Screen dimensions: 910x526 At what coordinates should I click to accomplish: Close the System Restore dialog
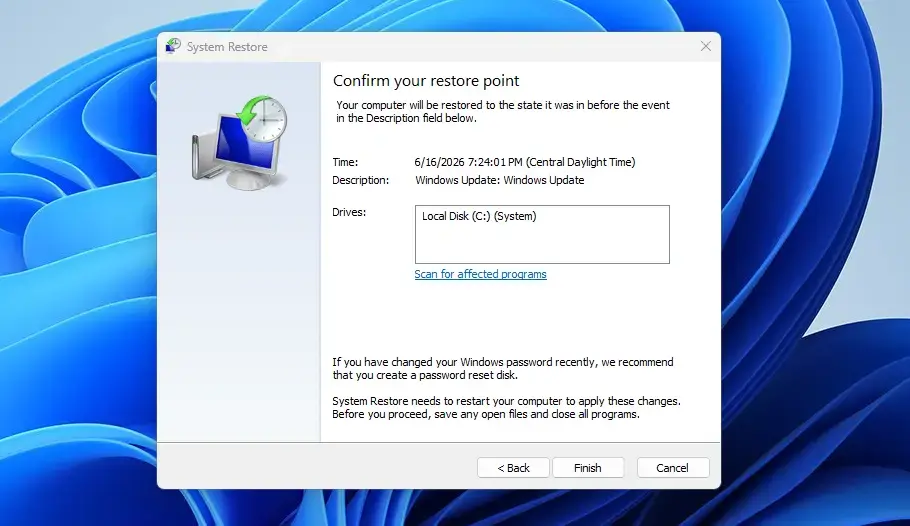(x=706, y=46)
